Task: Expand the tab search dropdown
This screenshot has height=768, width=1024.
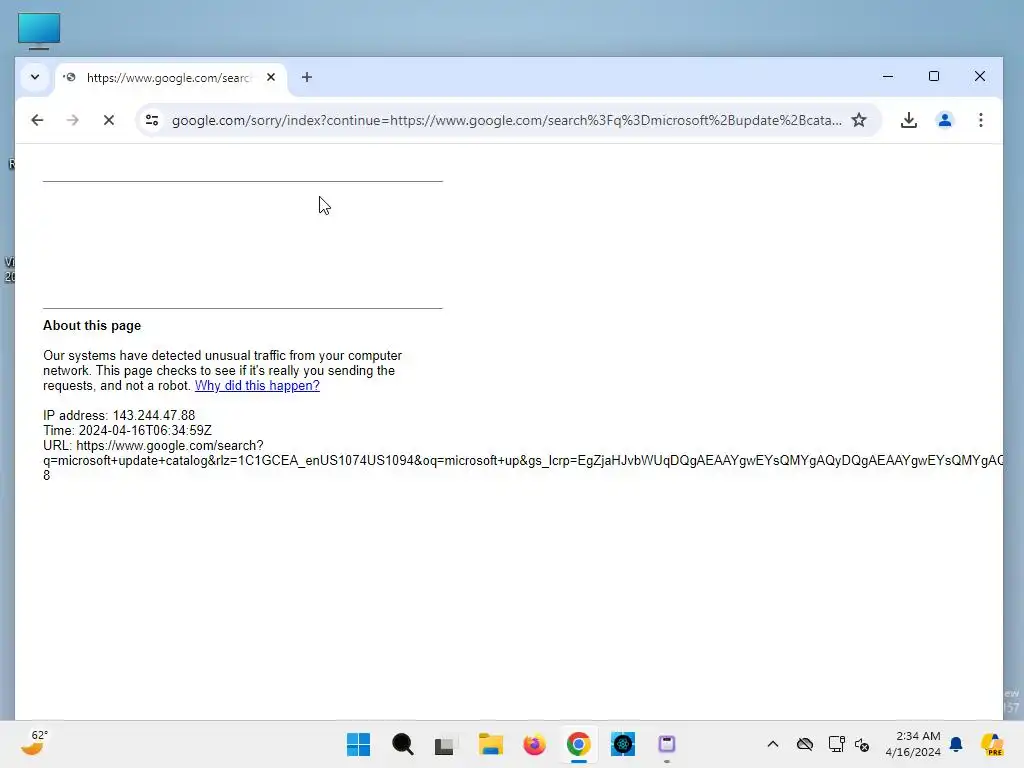Action: coord(35,77)
